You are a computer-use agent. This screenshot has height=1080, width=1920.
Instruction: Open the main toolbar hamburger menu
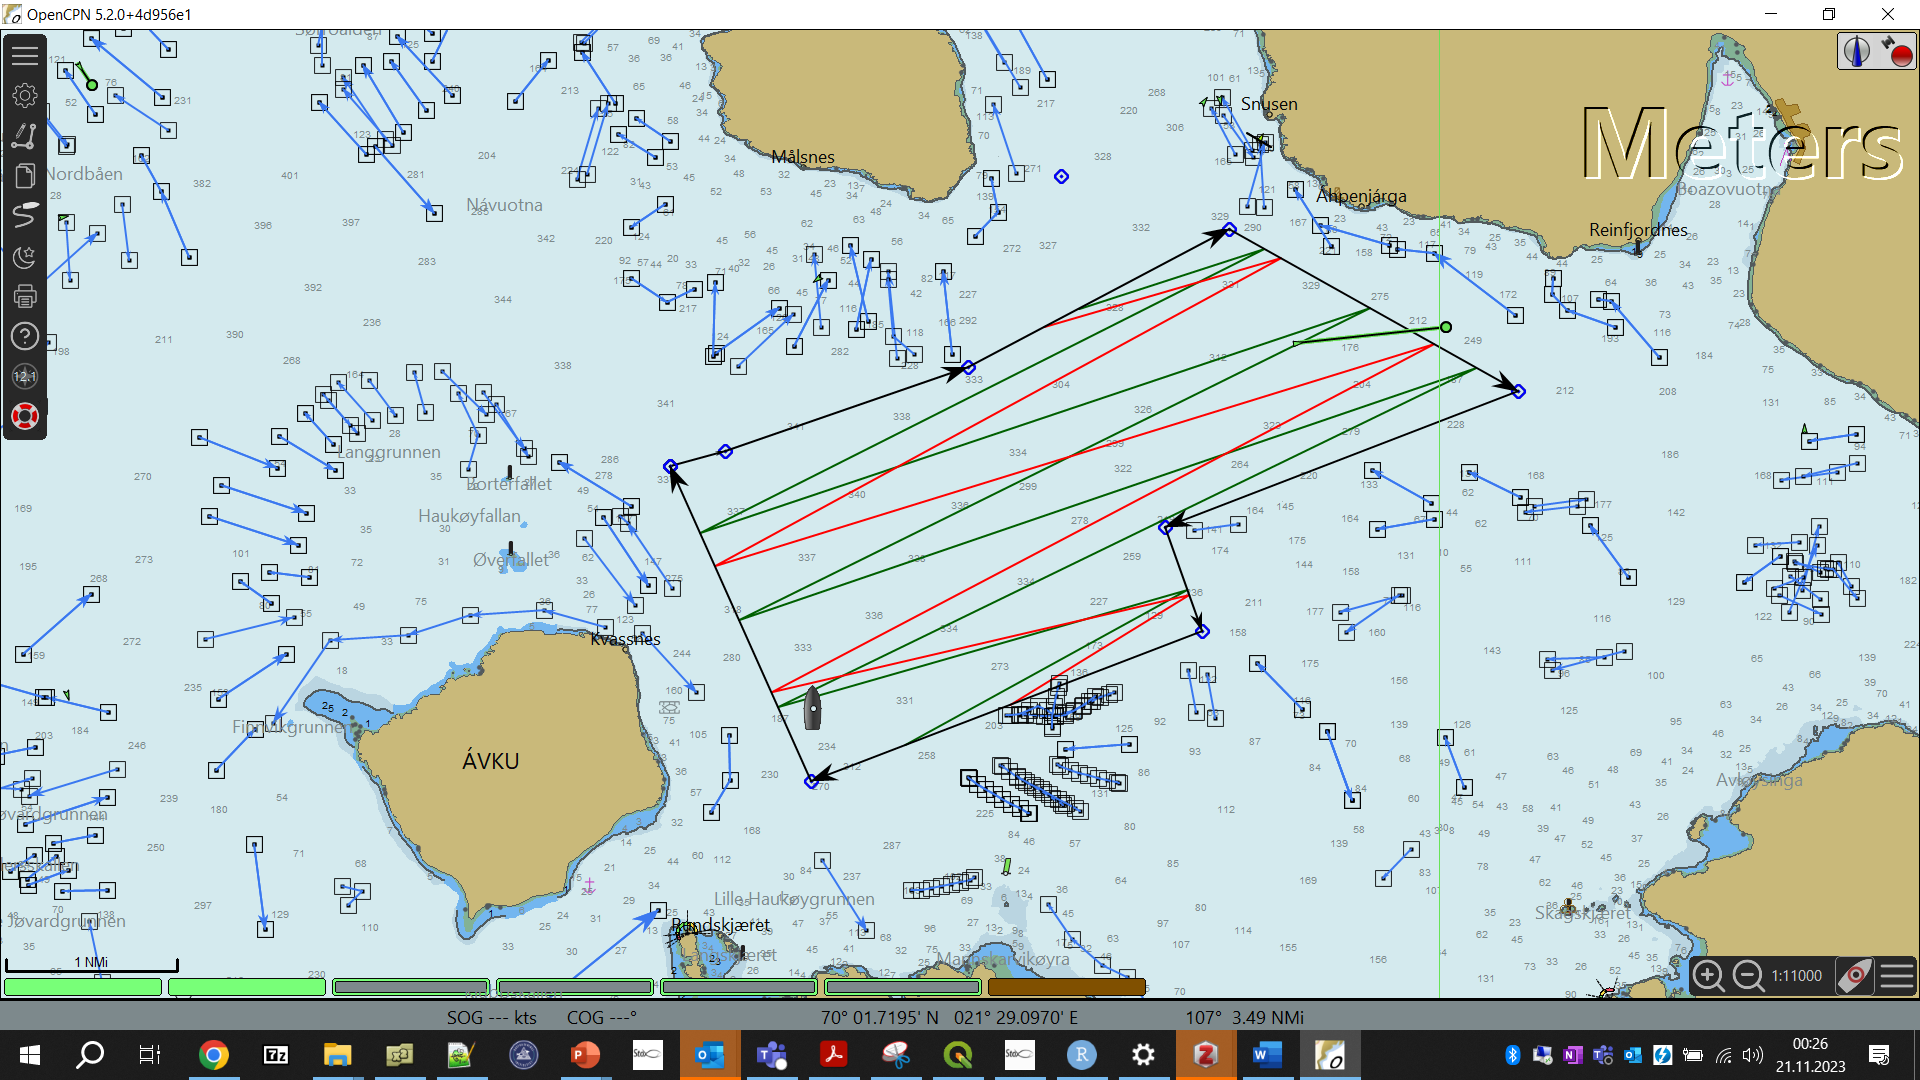(x=25, y=55)
